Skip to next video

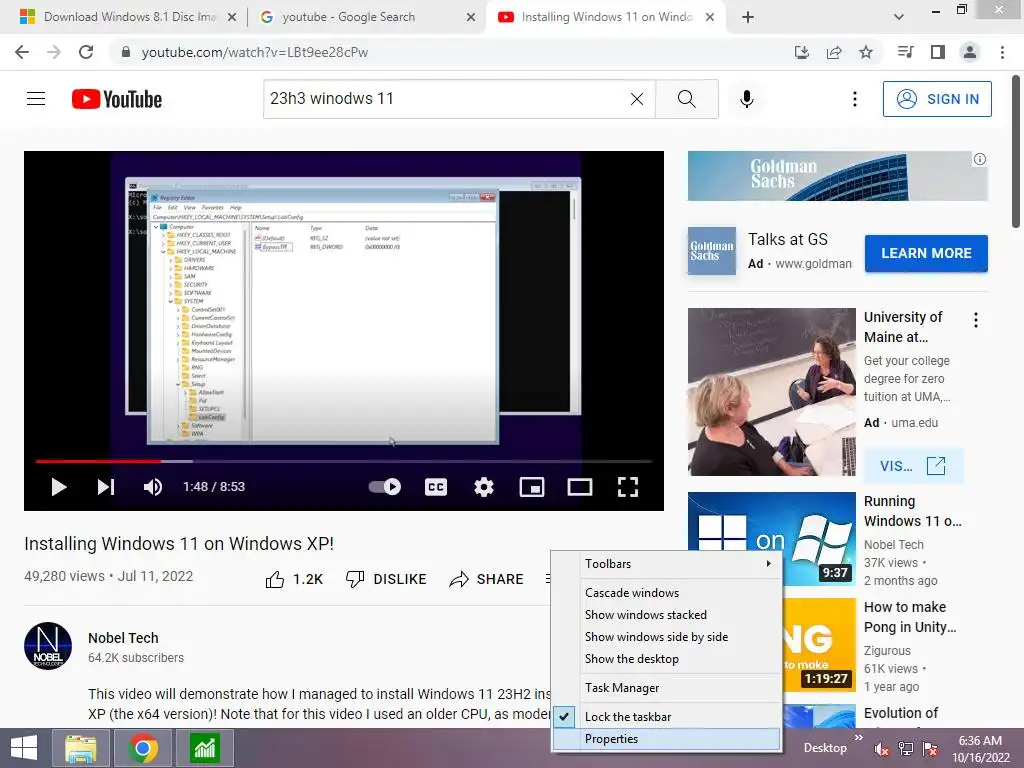pos(106,487)
